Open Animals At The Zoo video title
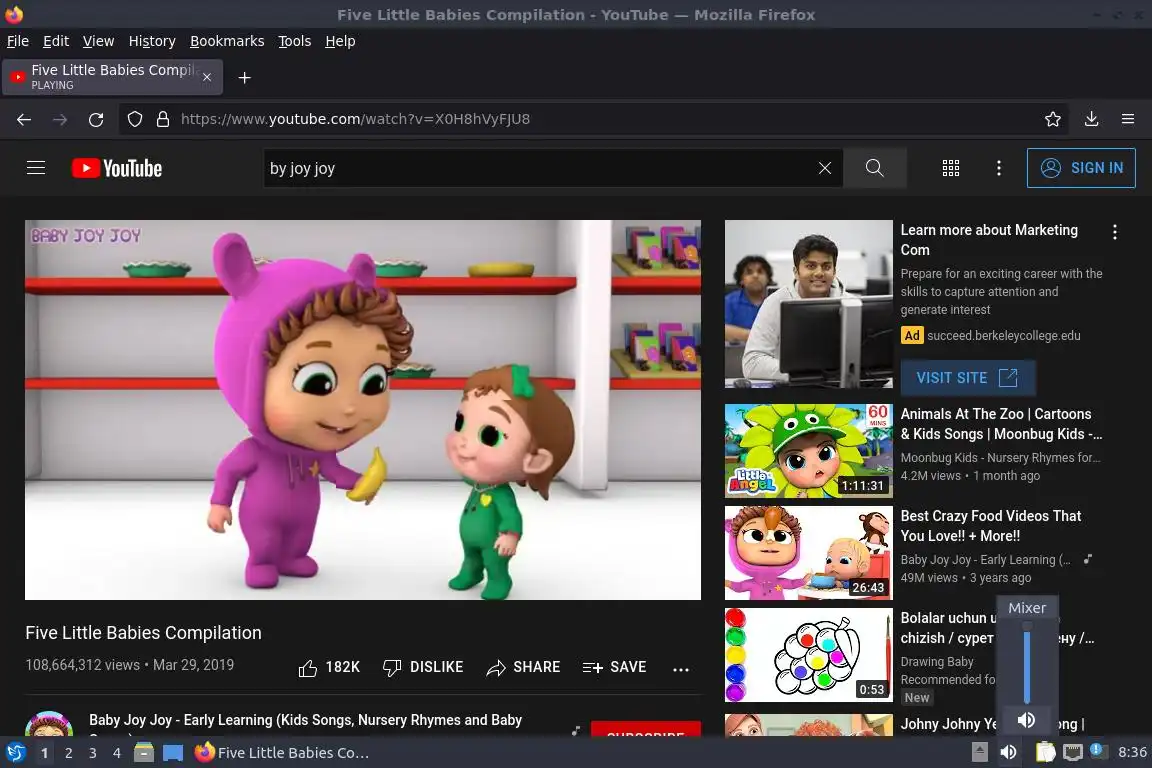 coord(1001,424)
